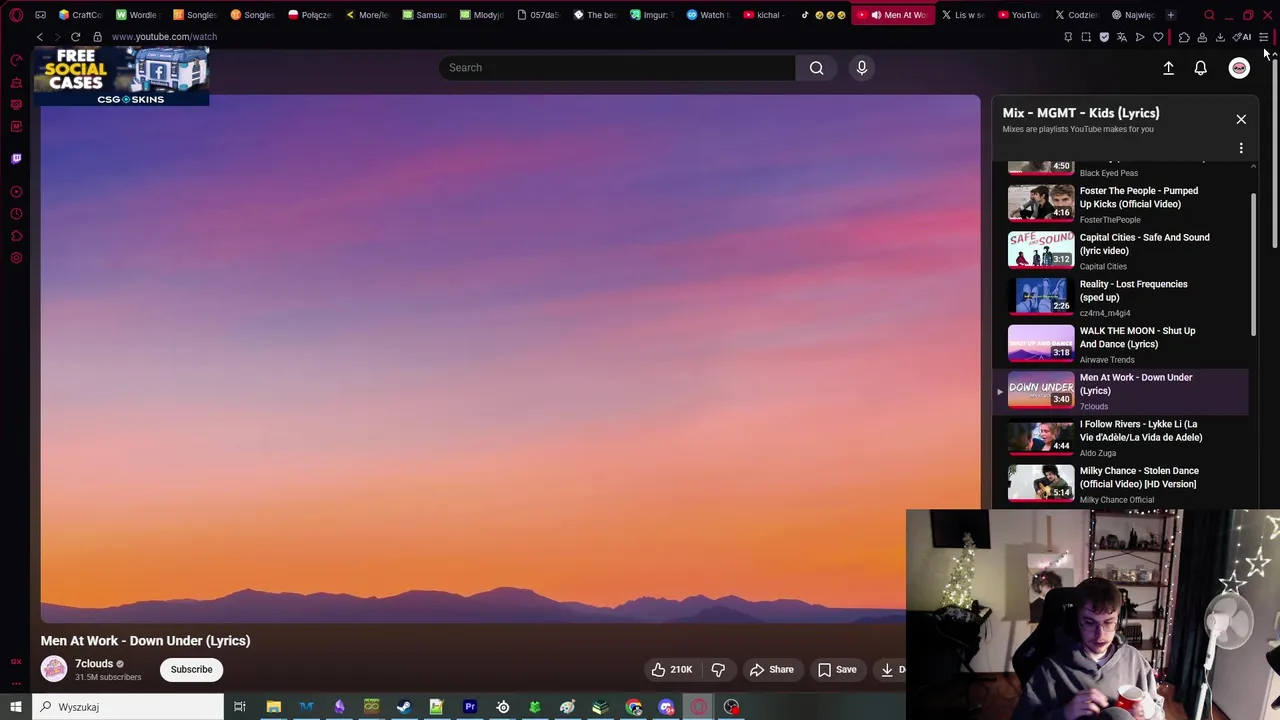The width and height of the screenshot is (1280, 720).
Task: Click the snapshot camera icon in toolbar
Action: [x=1086, y=37]
